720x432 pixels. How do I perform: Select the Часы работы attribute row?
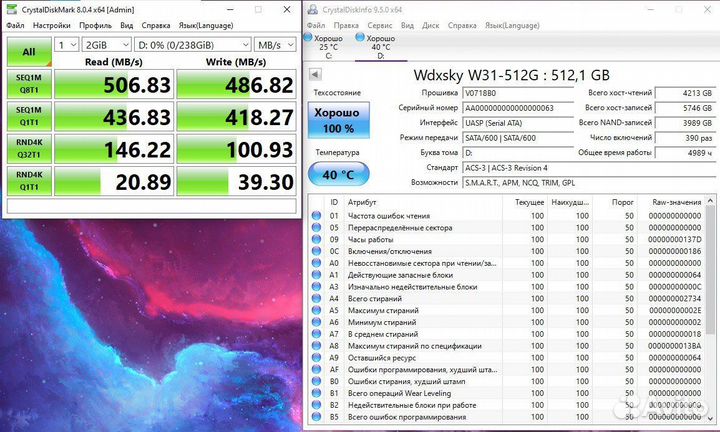point(506,239)
